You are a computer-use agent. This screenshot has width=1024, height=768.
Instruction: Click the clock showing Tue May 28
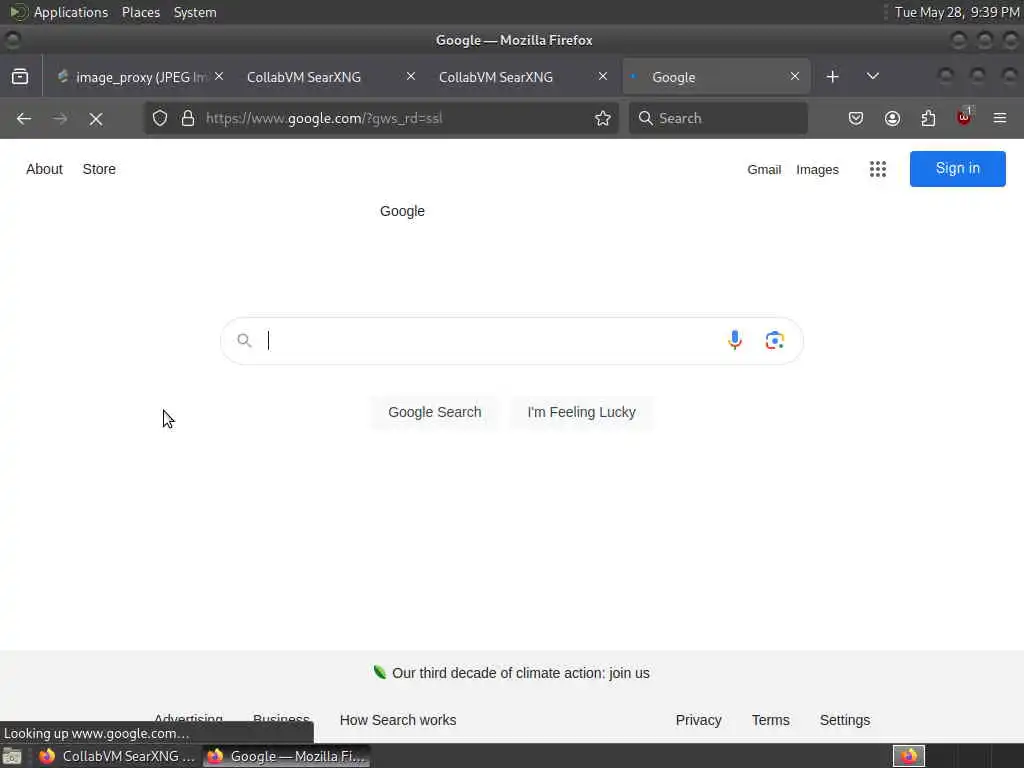point(956,12)
